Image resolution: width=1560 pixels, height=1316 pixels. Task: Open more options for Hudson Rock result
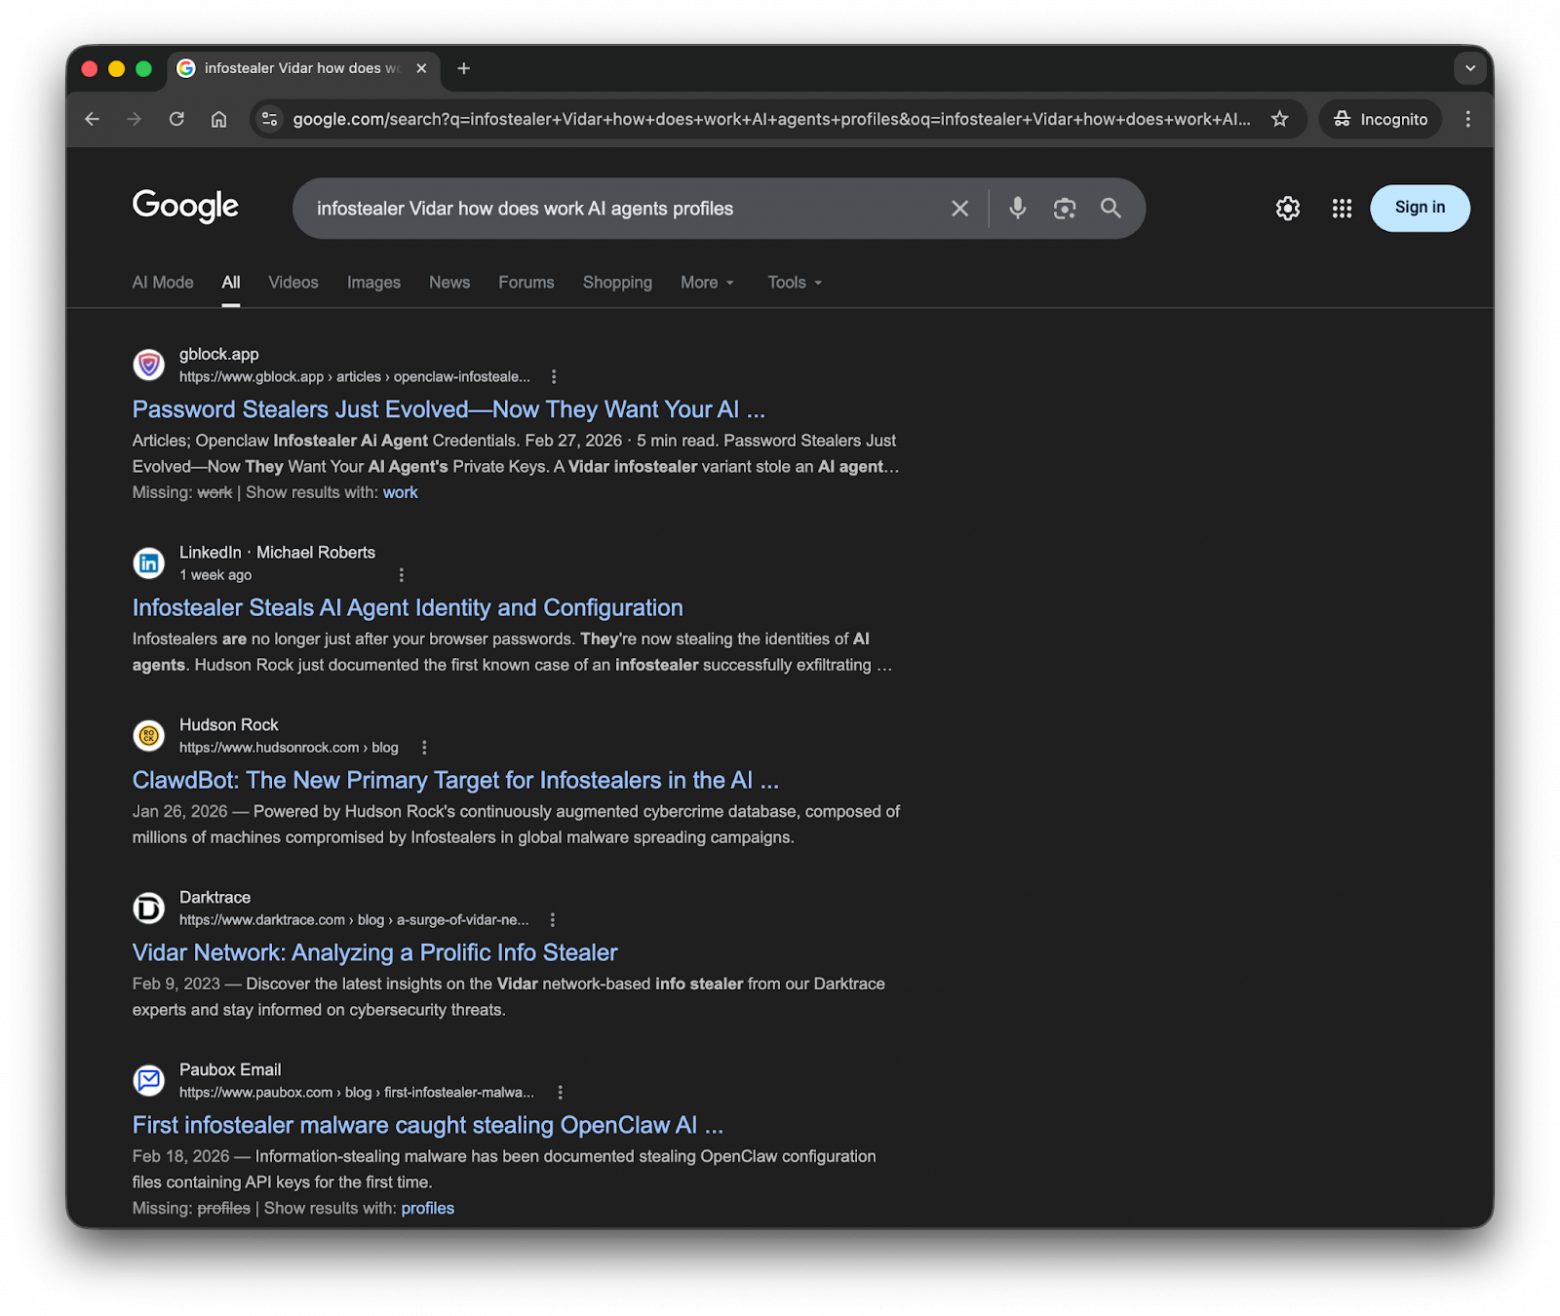424,748
